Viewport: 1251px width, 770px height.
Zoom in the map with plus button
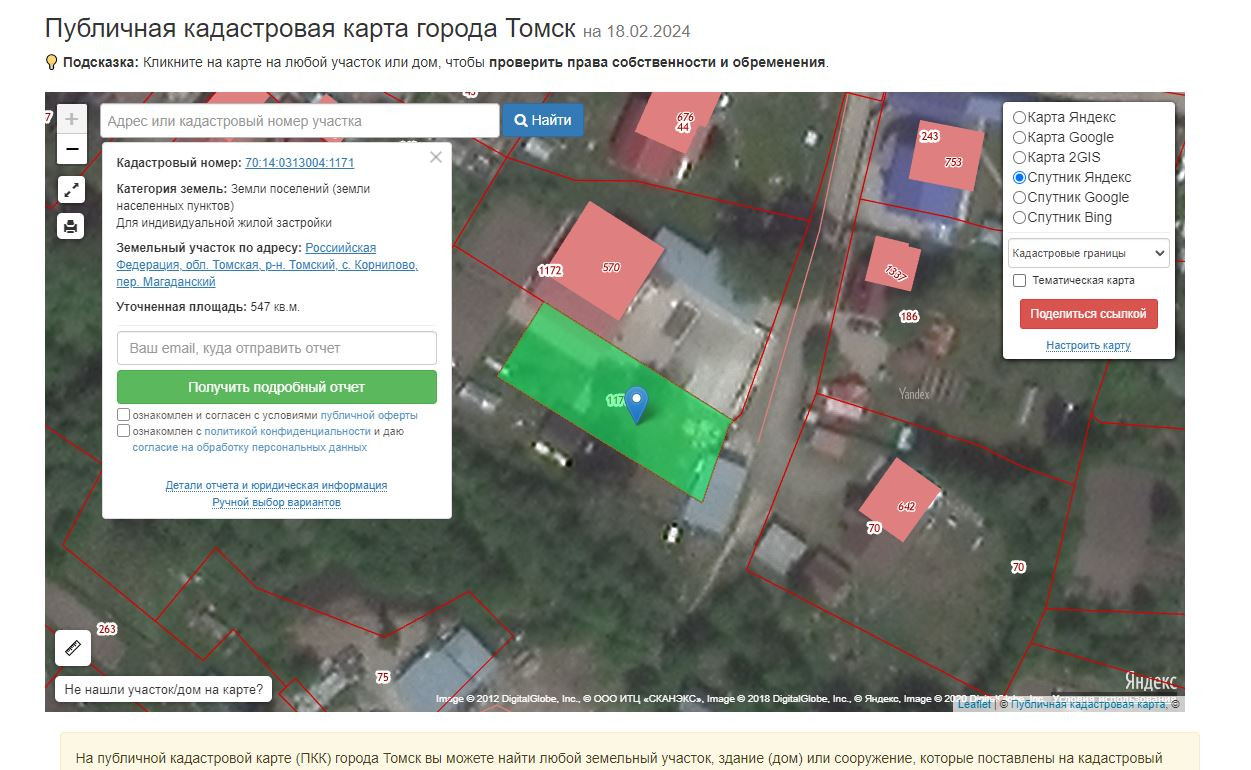(x=71, y=120)
